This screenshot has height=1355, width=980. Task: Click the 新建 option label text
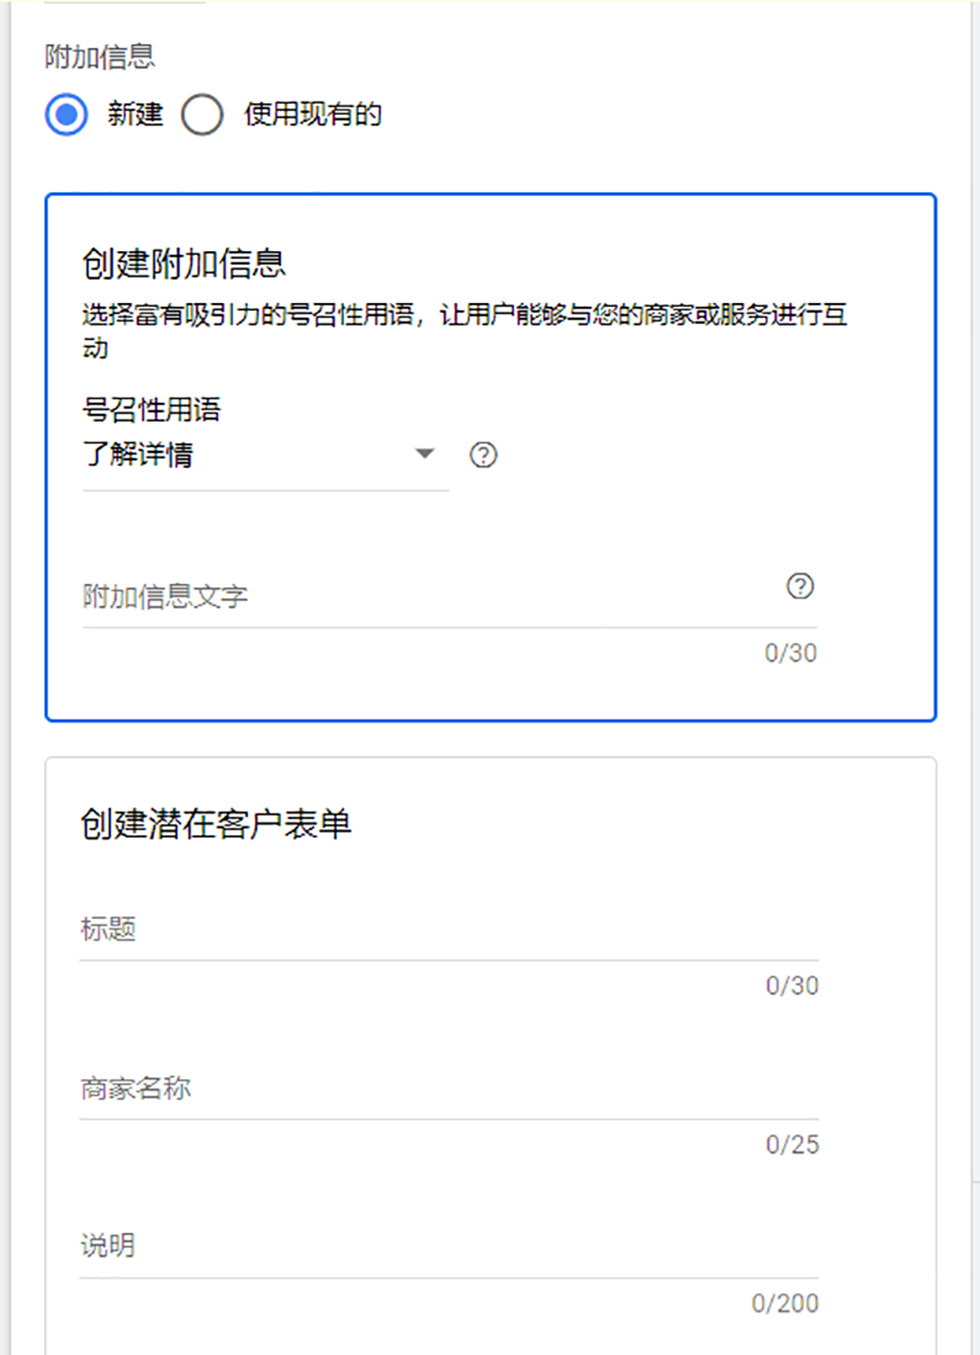[135, 115]
